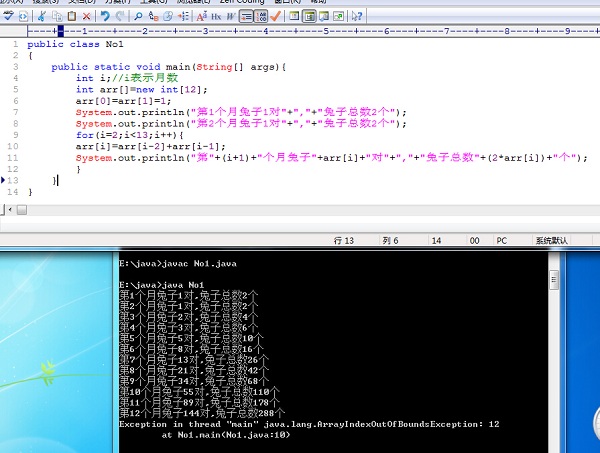The image size is (600, 453).
Task: Click the console window vertical scrollbar thumb
Action: [x=554, y=280]
